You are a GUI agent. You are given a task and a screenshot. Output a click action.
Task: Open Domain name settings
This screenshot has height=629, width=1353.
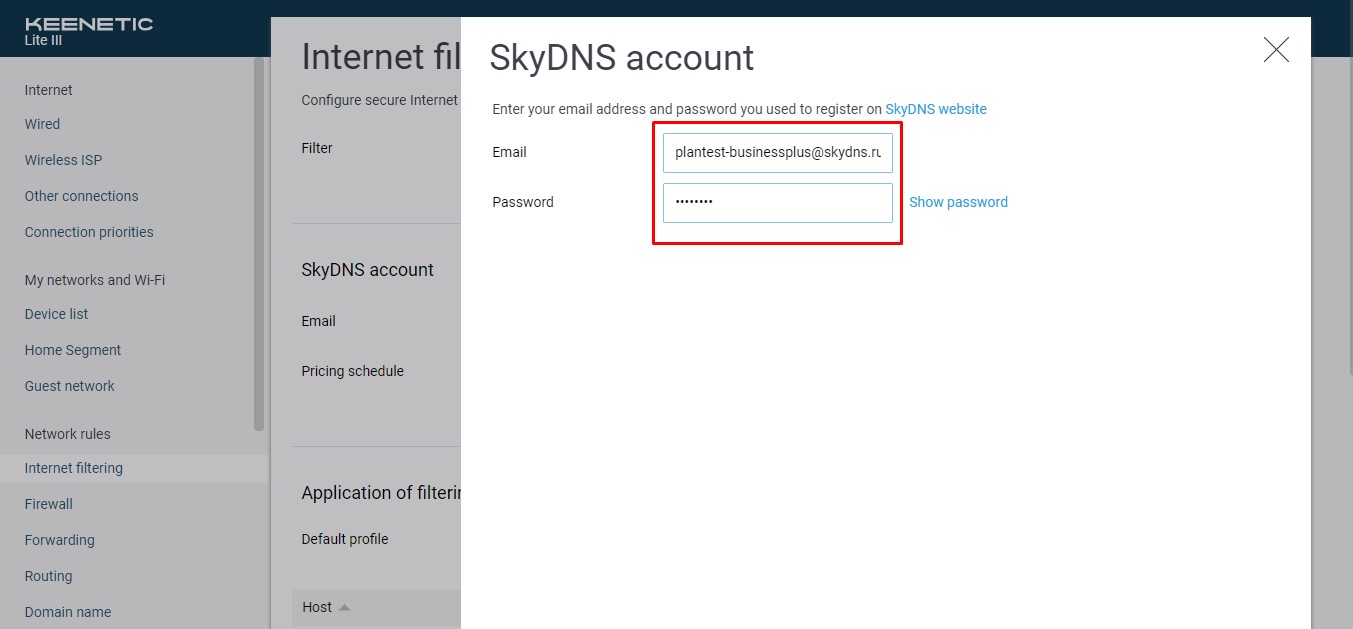pyautogui.click(x=68, y=612)
